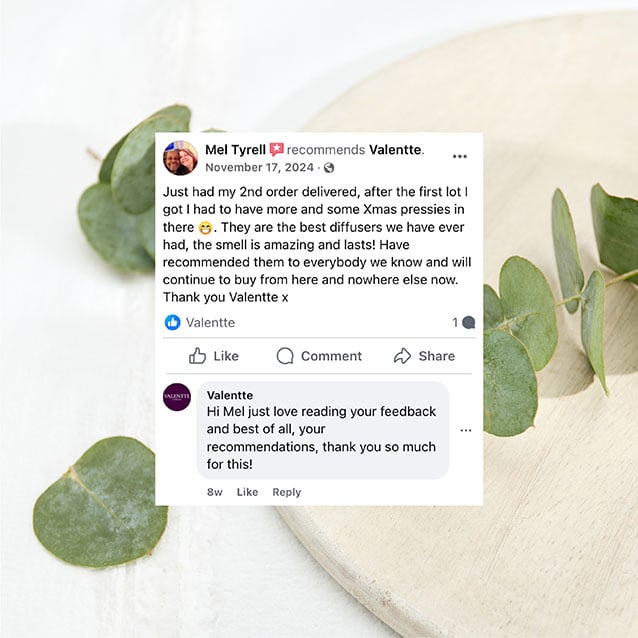Viewport: 638px width, 638px height.
Task: Open comment options three-dot menu
Action: coord(466,430)
